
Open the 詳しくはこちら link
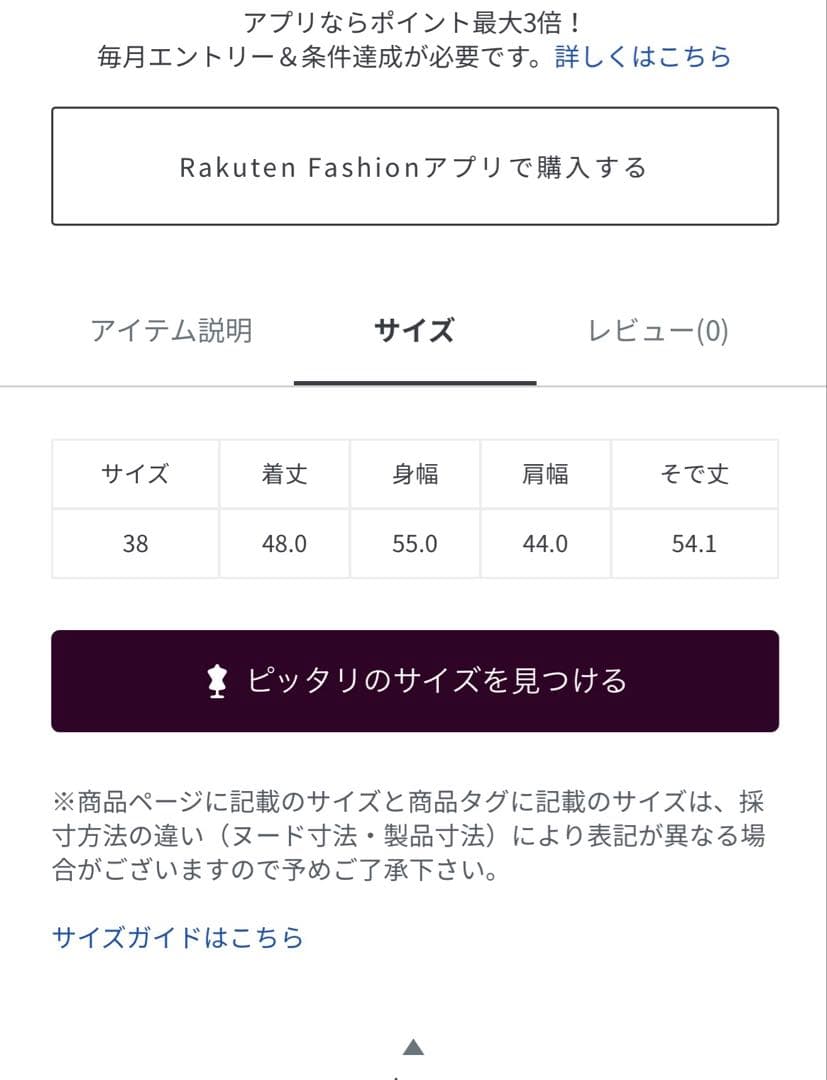(639, 58)
